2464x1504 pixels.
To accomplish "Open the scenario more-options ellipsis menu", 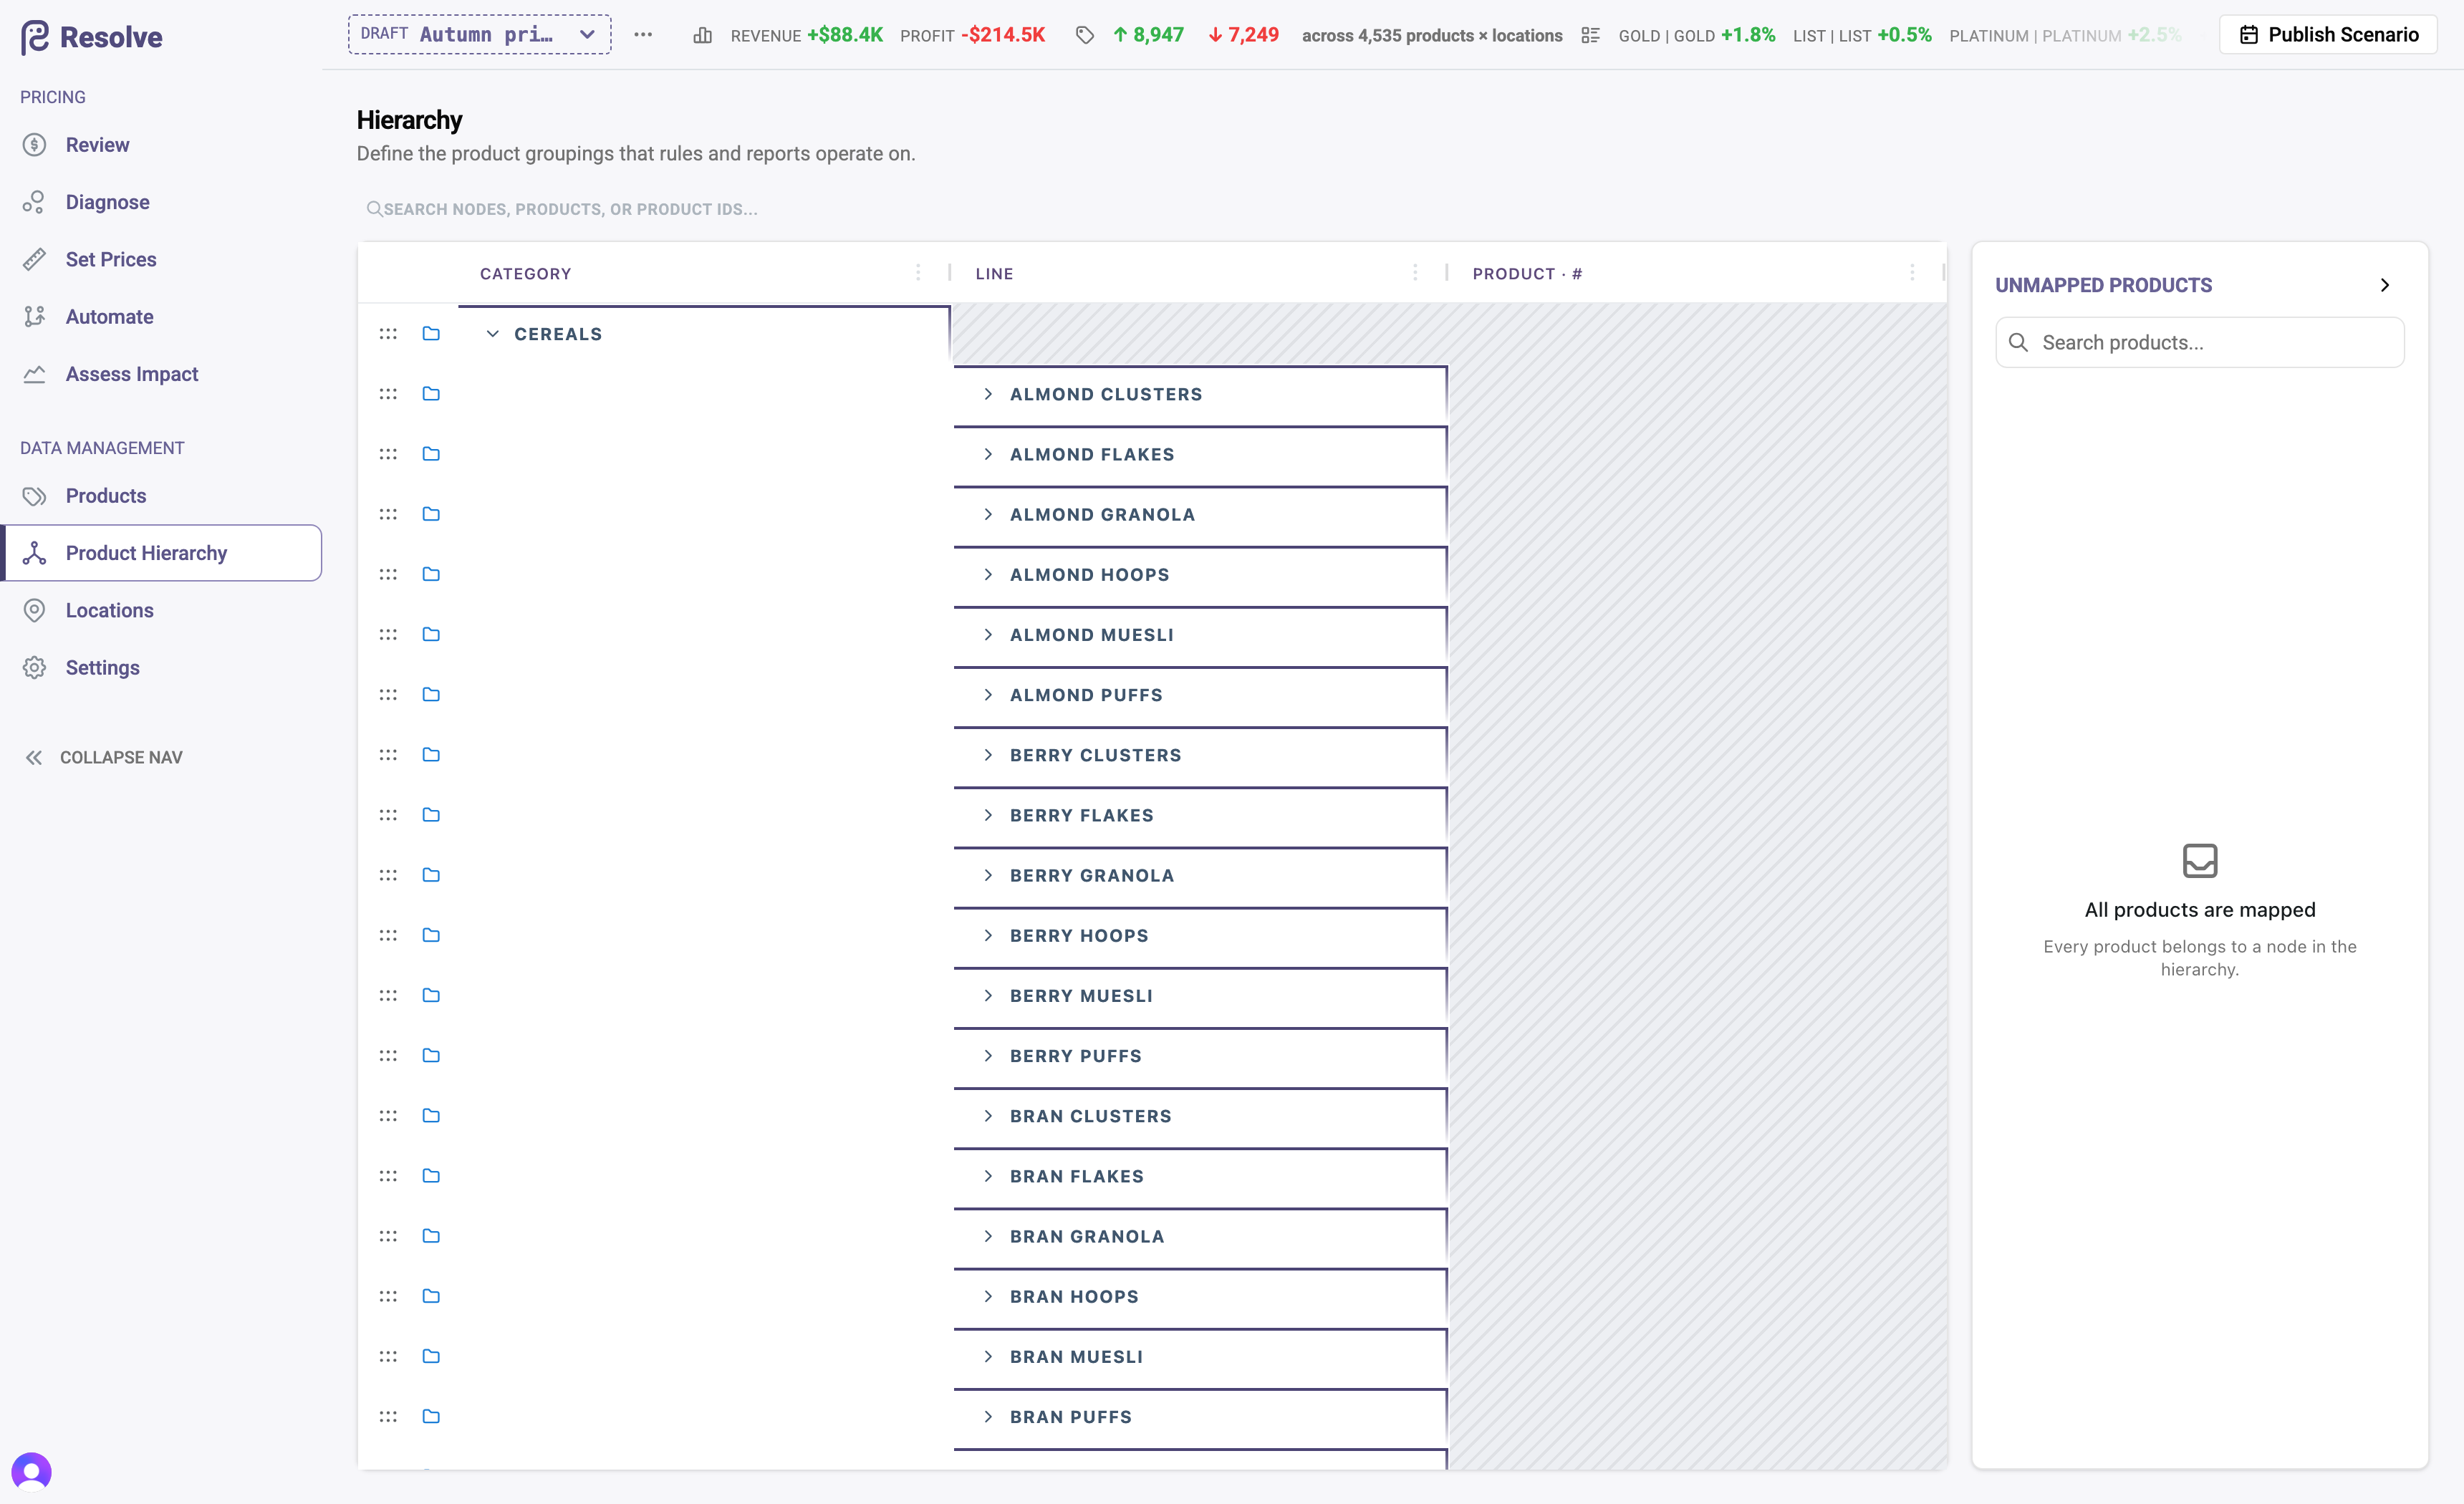I will 643,35.
